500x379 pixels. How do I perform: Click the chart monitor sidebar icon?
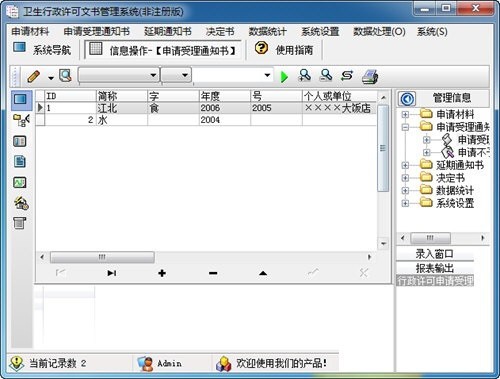pos(20,182)
